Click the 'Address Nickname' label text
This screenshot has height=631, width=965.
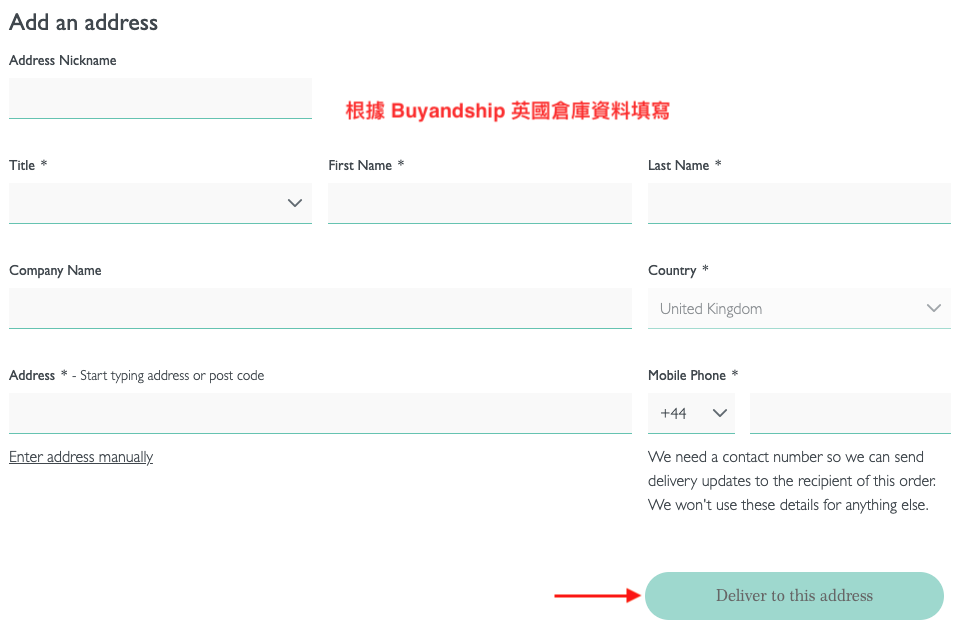point(63,61)
